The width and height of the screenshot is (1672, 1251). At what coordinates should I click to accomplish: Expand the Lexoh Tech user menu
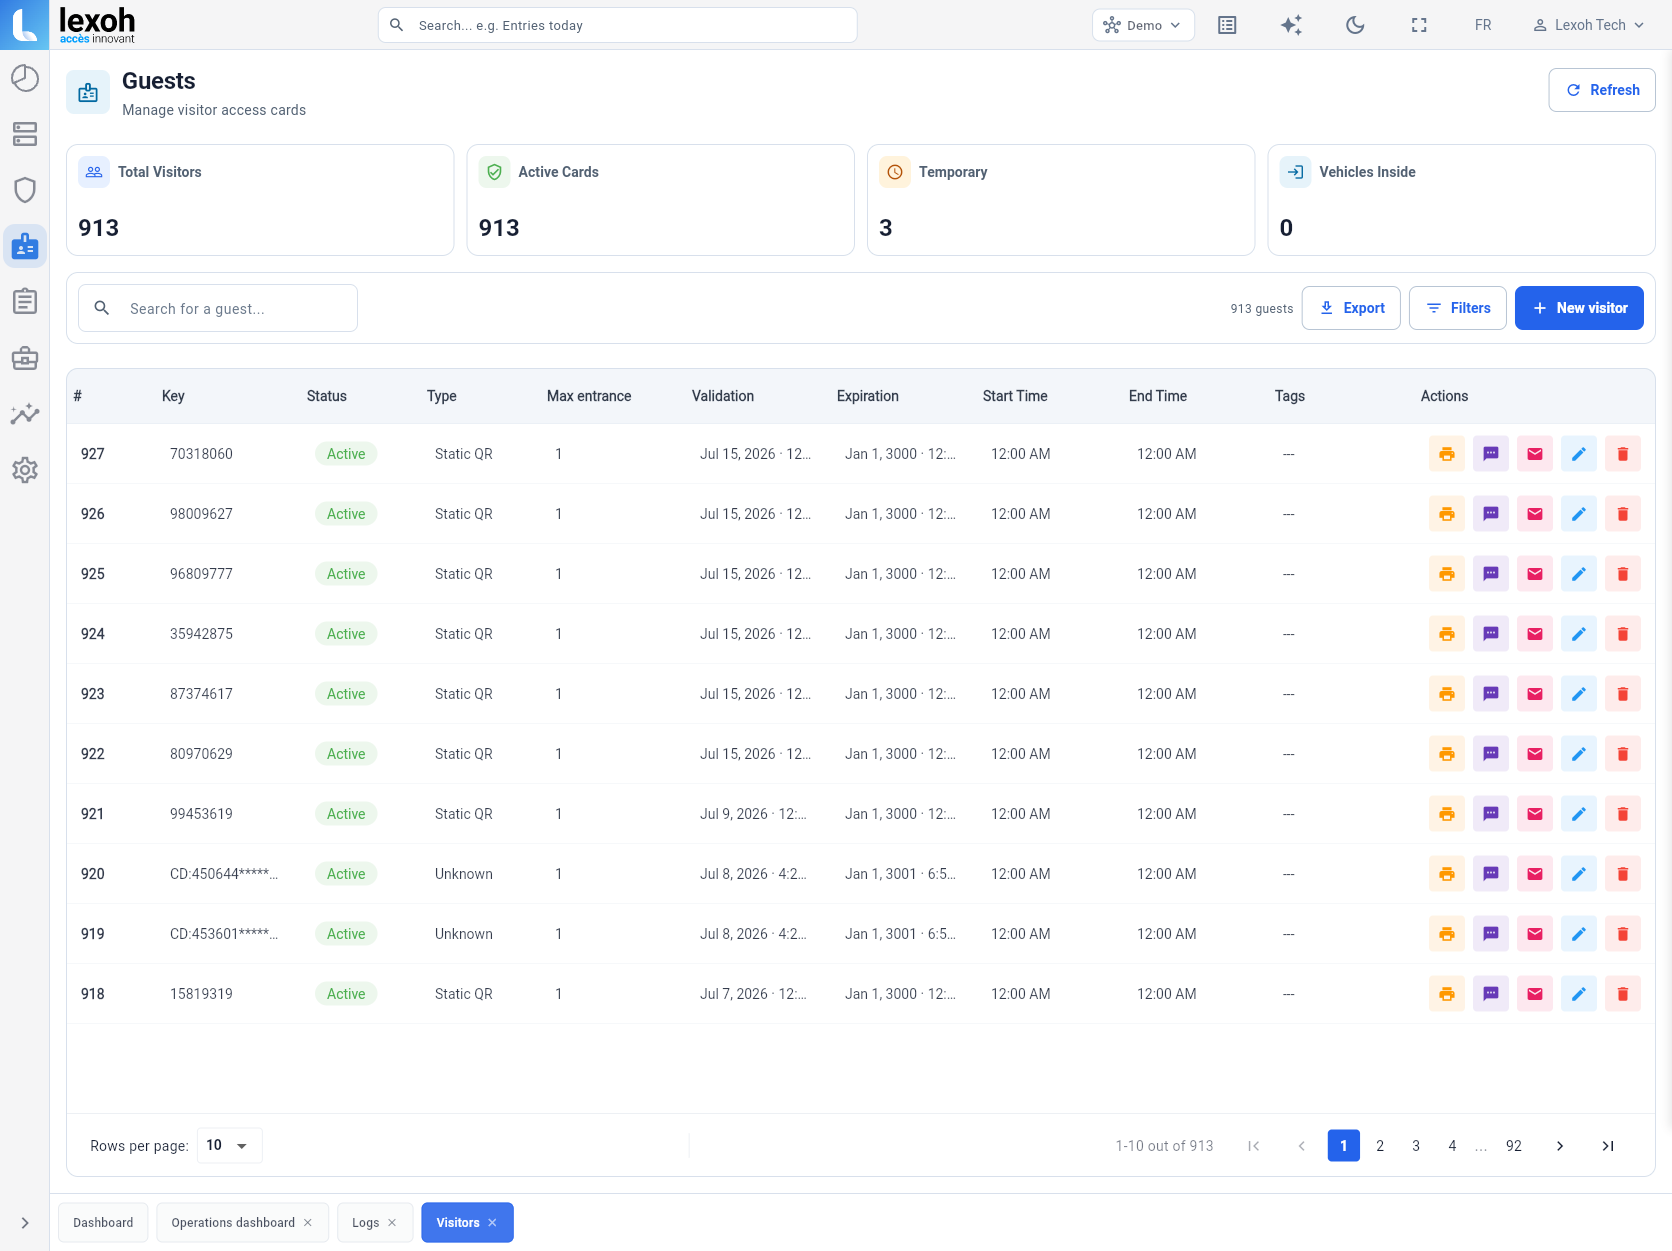pos(1589,25)
